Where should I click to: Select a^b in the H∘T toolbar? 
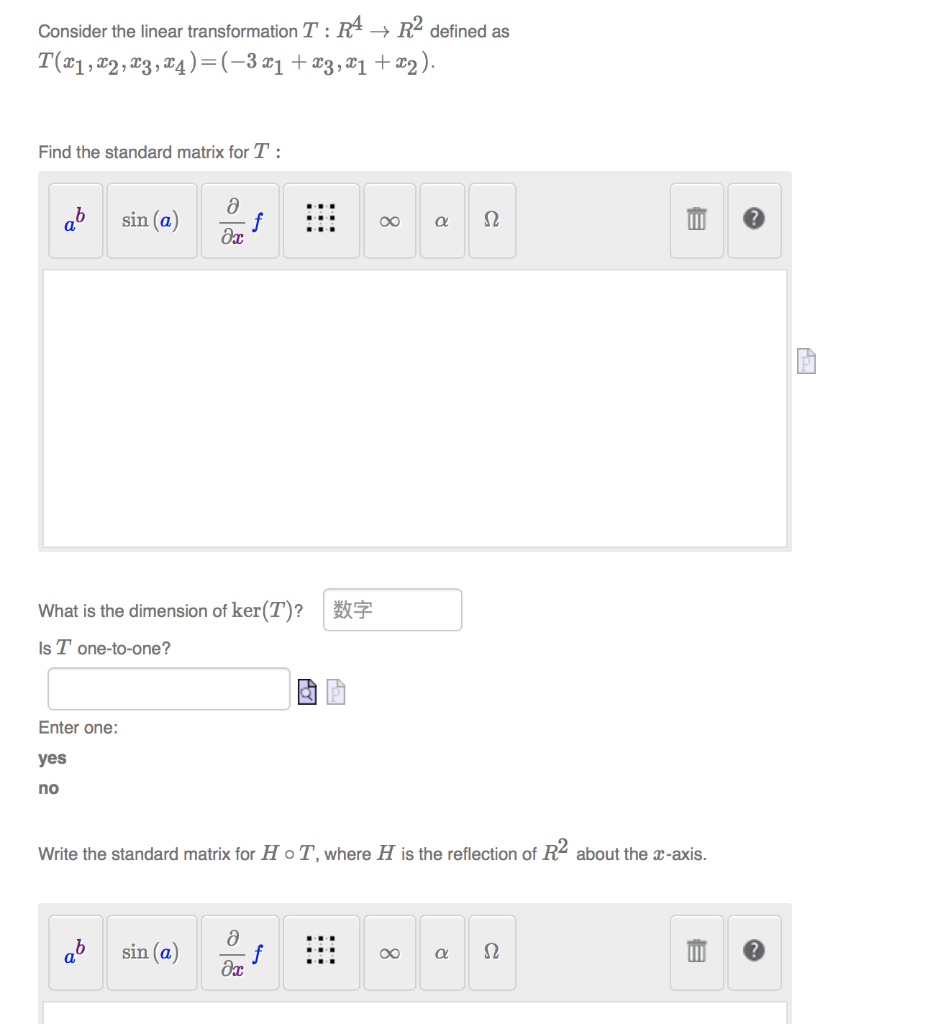(74, 952)
